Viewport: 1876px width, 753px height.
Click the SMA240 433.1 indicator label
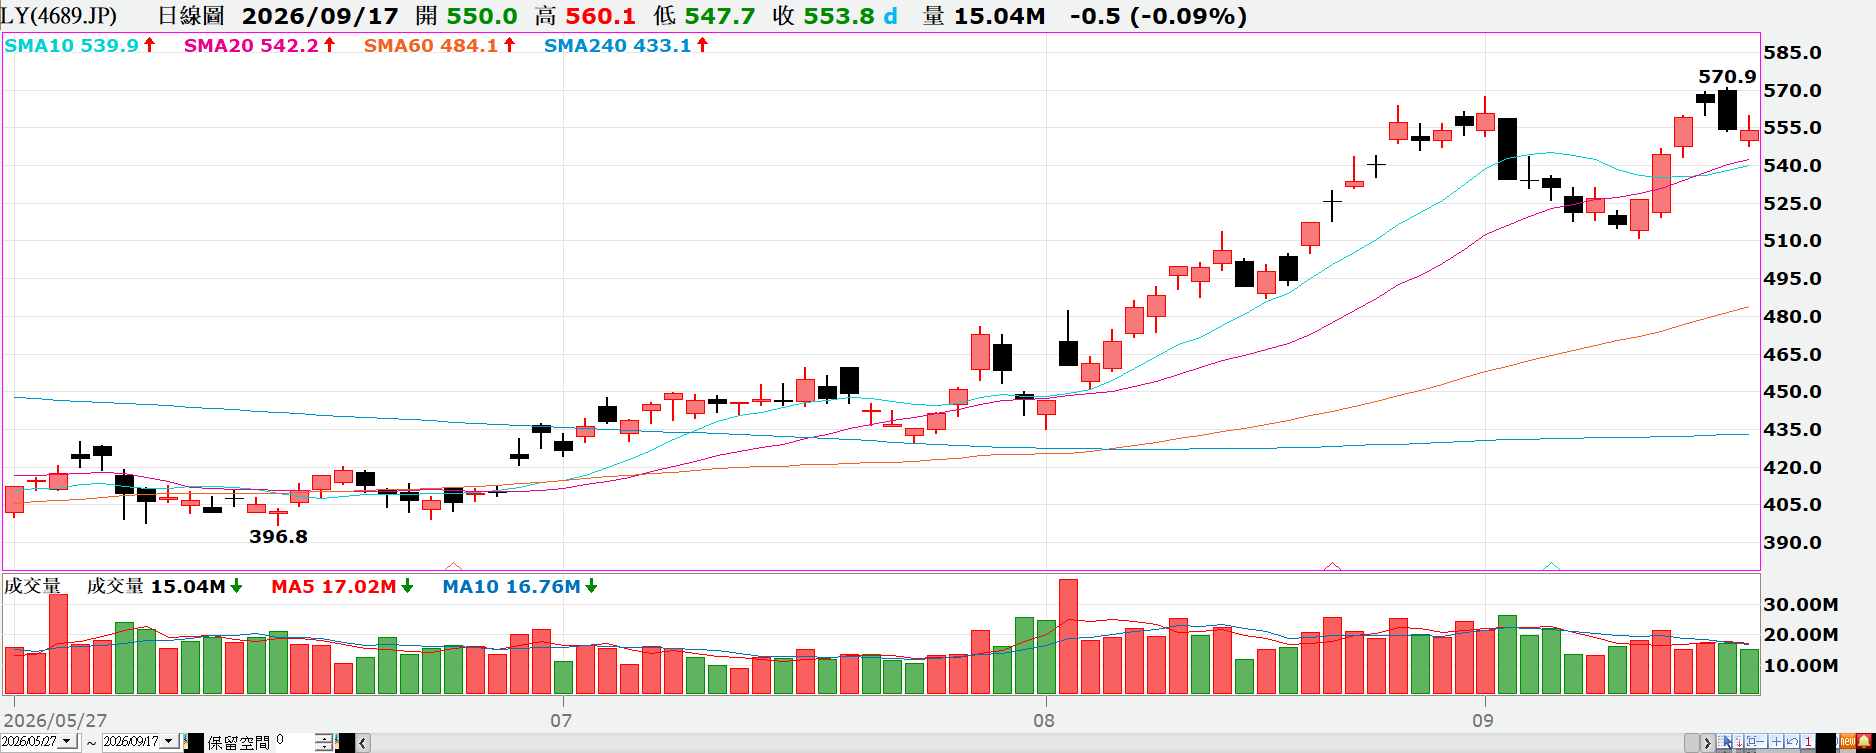(x=618, y=45)
